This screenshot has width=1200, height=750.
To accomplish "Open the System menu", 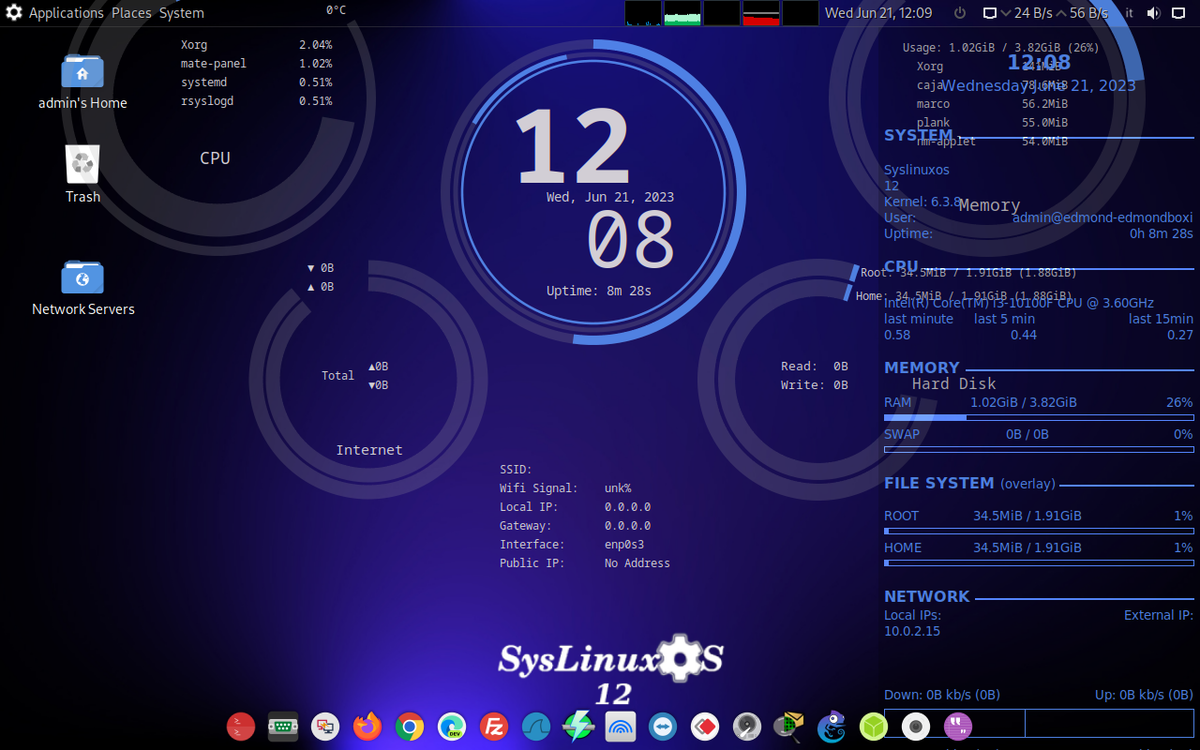I will [x=181, y=13].
